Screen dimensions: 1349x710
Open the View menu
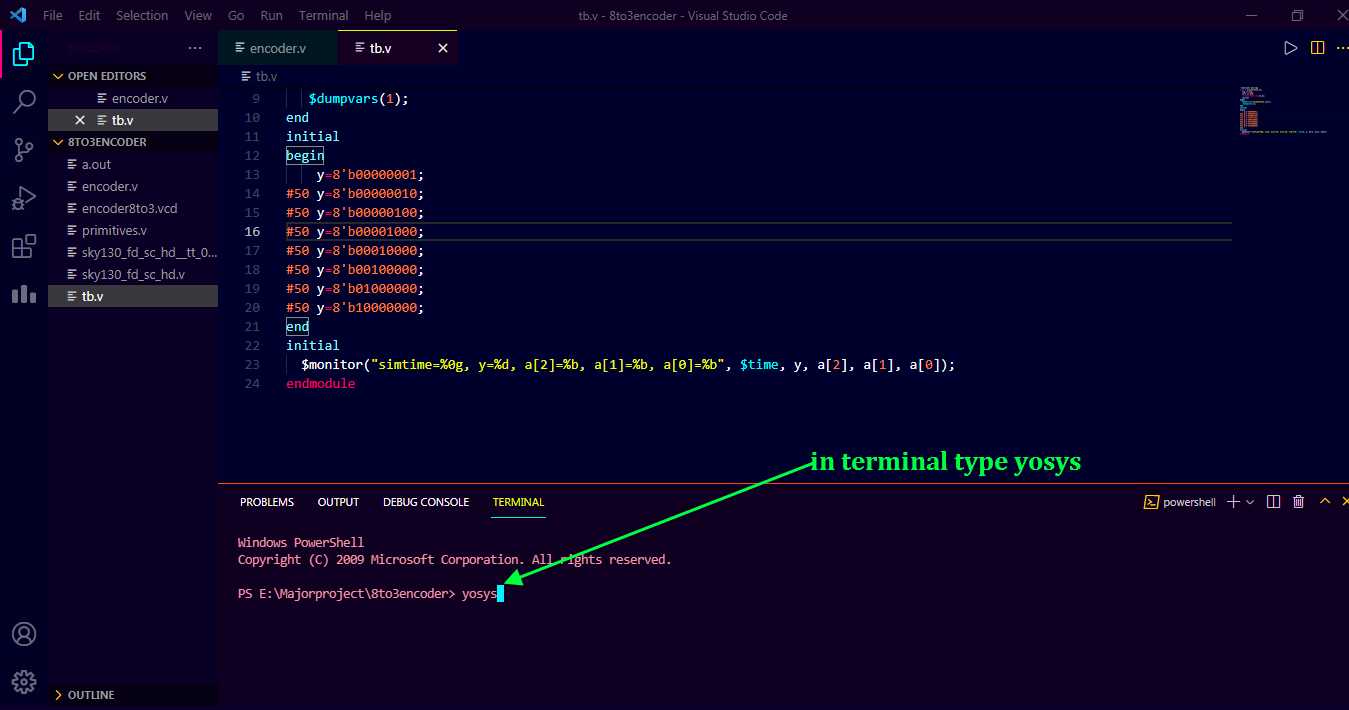click(198, 15)
